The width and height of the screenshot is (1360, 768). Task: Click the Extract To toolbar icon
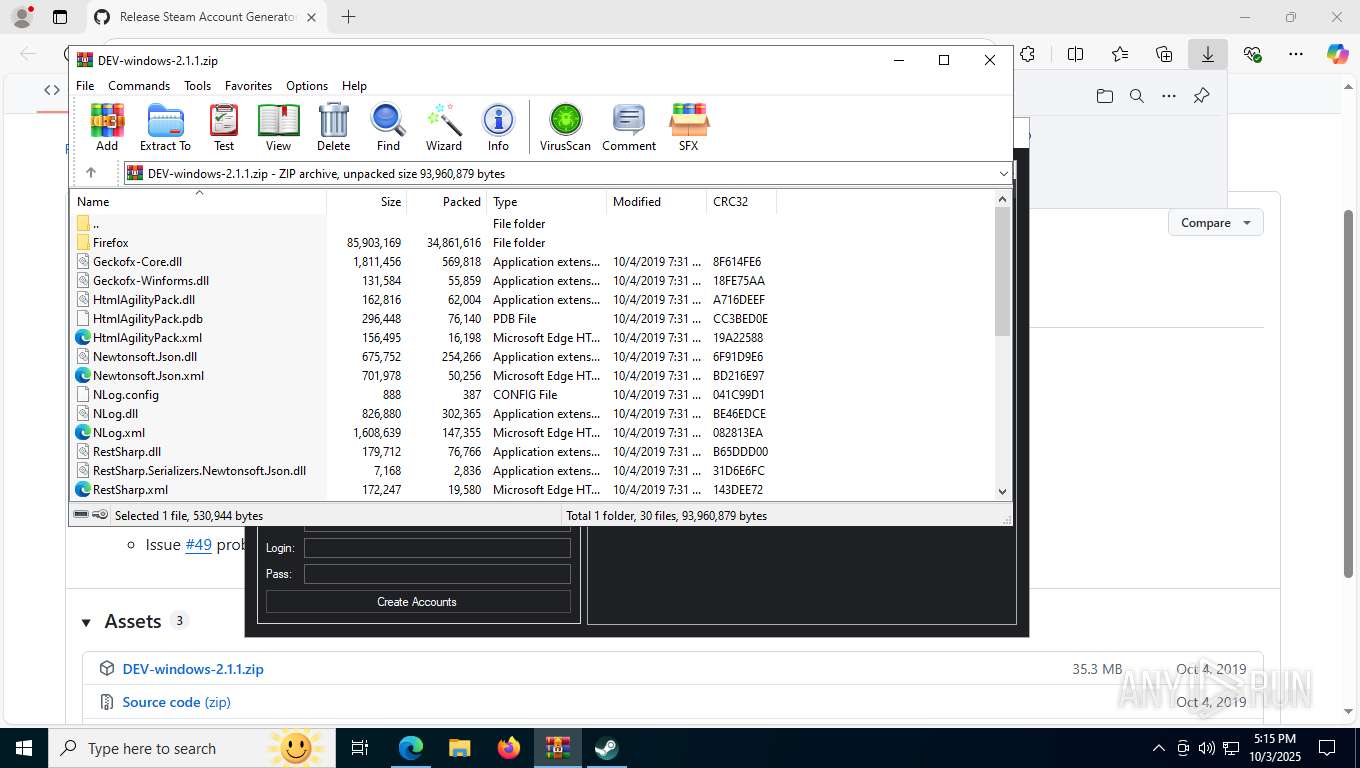click(x=165, y=127)
